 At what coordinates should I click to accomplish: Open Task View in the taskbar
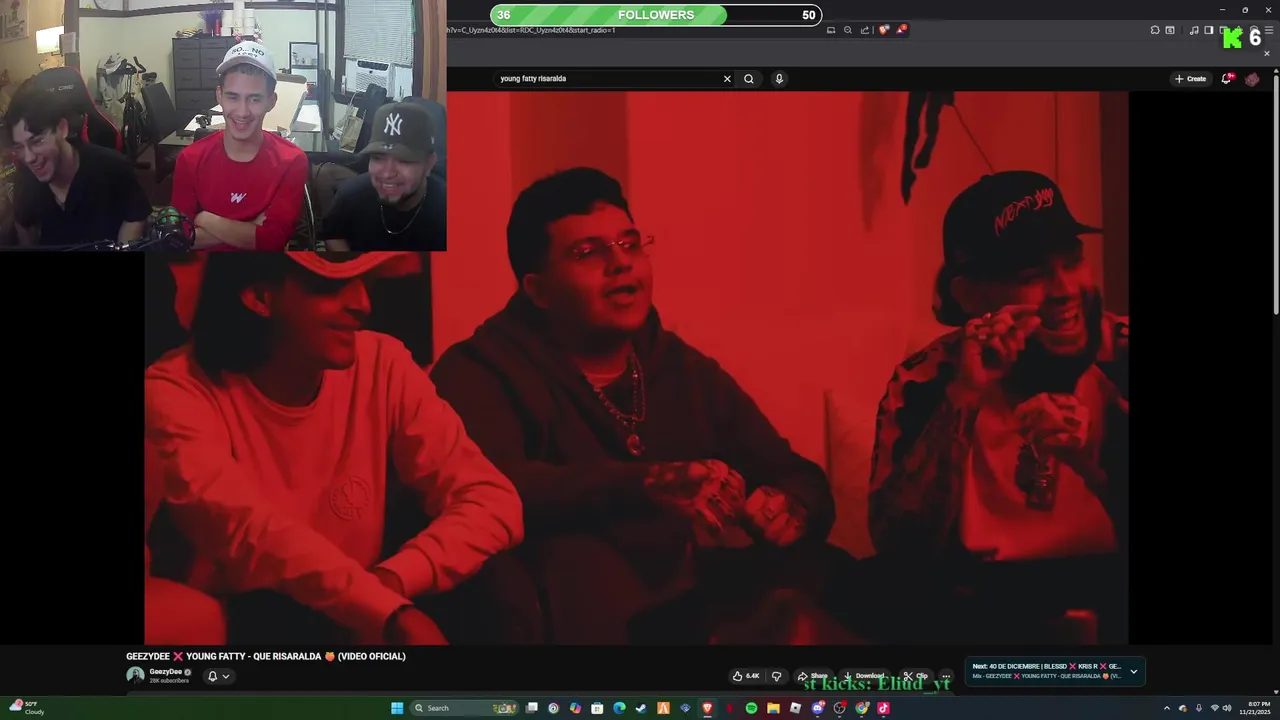click(531, 708)
